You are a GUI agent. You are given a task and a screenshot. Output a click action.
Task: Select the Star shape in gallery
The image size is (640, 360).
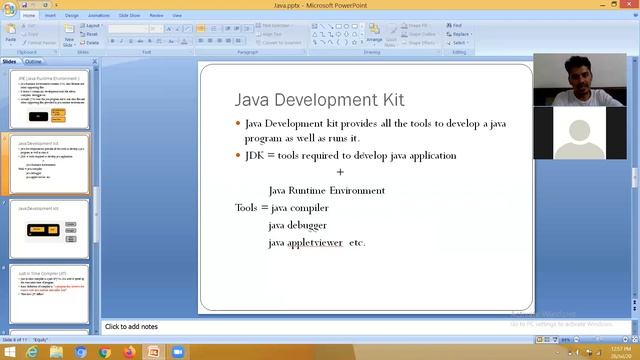(354, 42)
